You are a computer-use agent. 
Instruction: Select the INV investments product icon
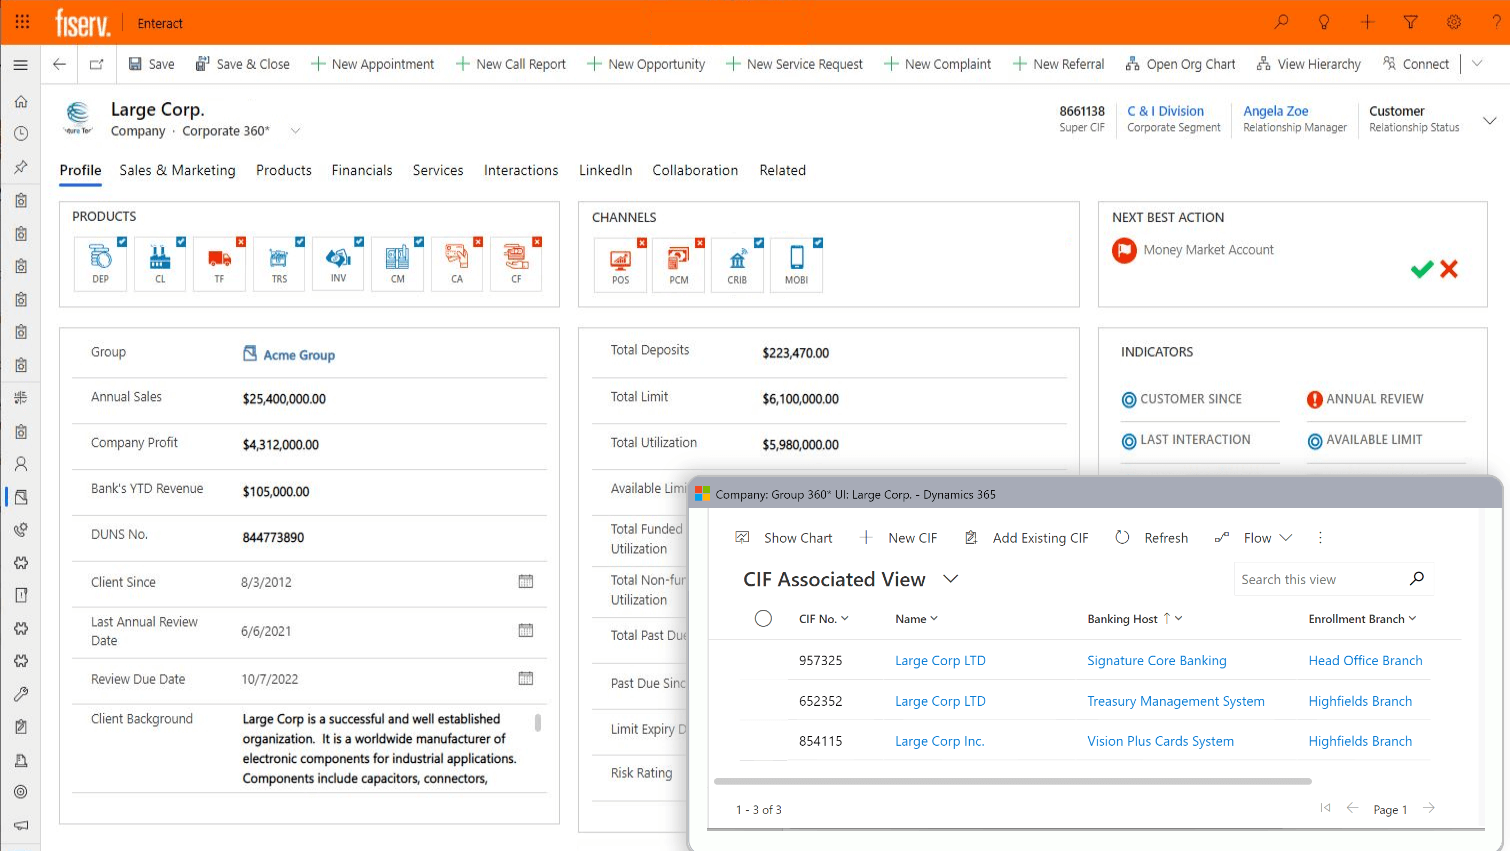[338, 263]
